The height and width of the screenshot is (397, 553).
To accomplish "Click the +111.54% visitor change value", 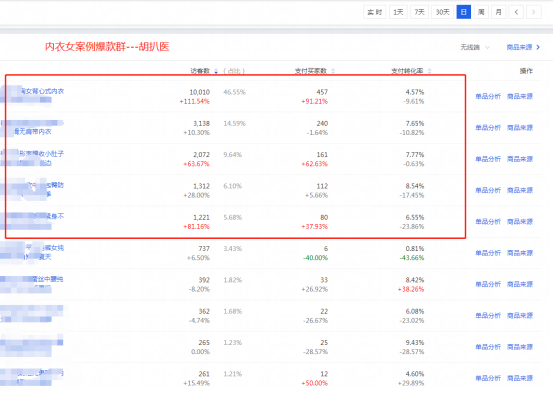I will [195, 102].
